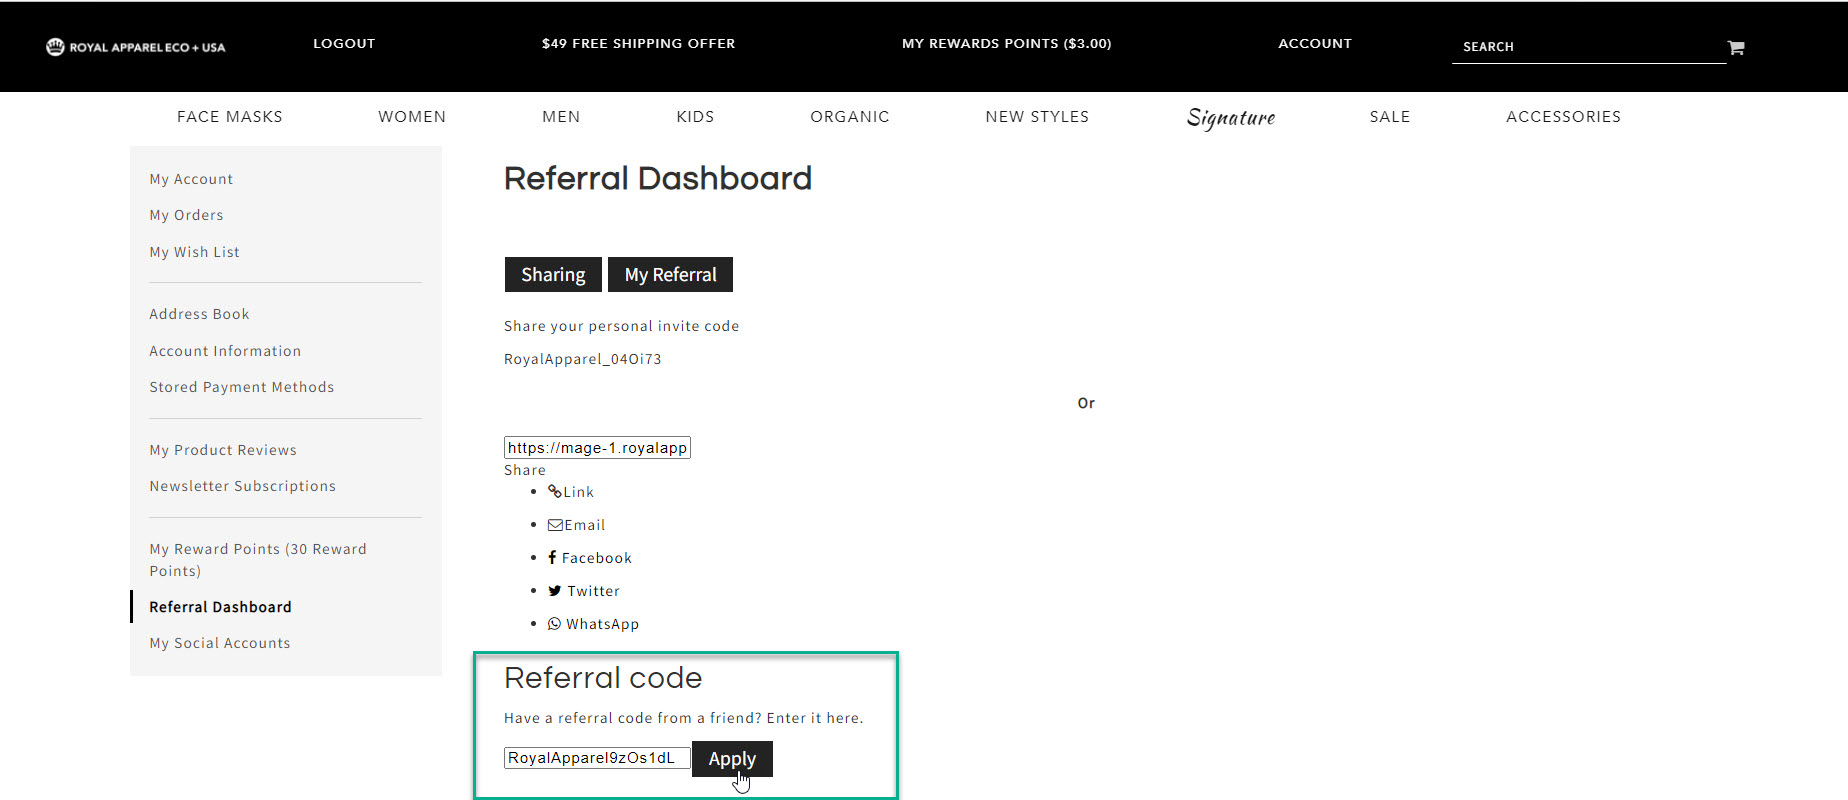The height and width of the screenshot is (800, 1848).
Task: Open the Account link in header
Action: pyautogui.click(x=1315, y=44)
